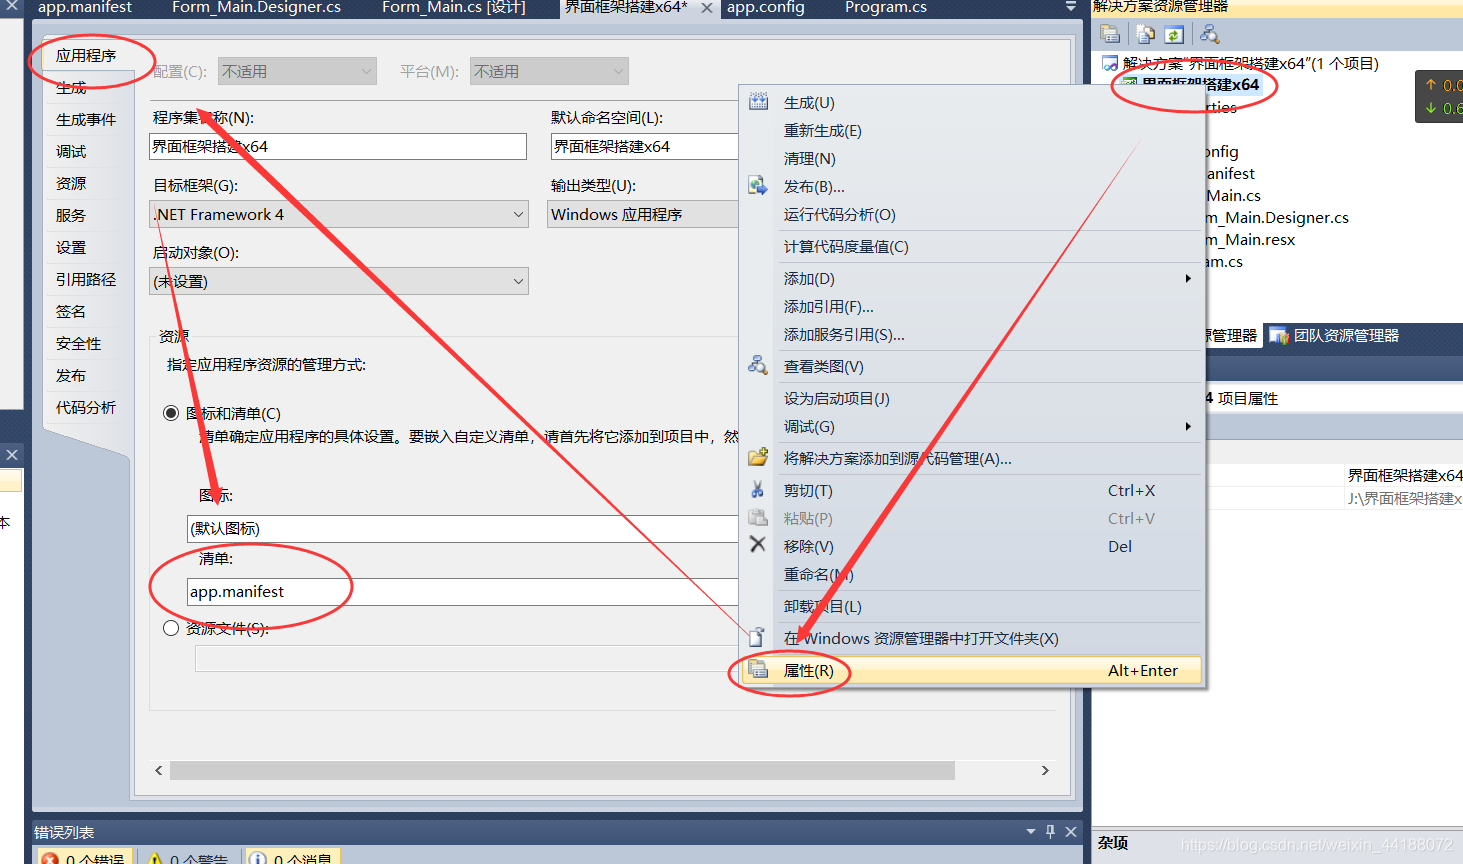Choose 清理(N) in the context menu
The image size is (1463, 864).
pos(970,159)
